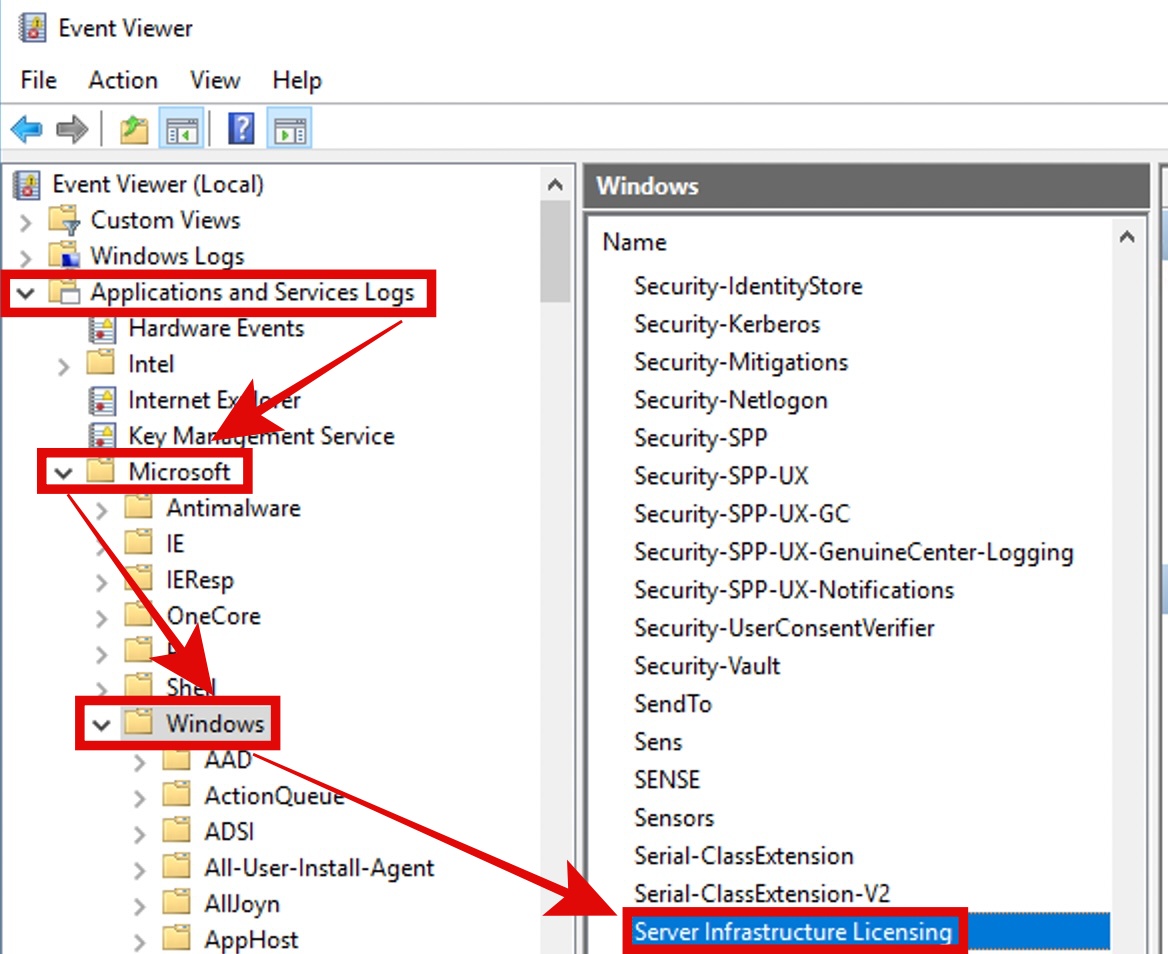1168x954 pixels.
Task: Select the Sens list entry
Action: pyautogui.click(x=658, y=742)
